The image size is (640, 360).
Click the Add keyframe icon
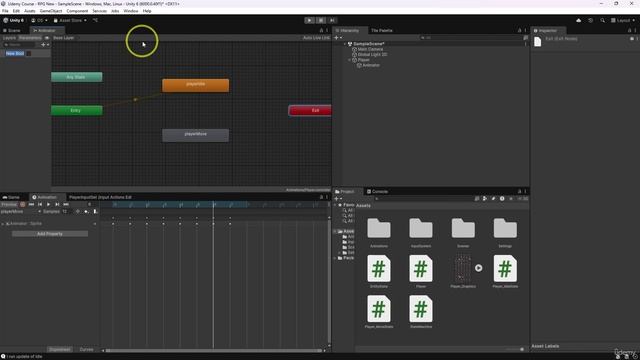86,211
